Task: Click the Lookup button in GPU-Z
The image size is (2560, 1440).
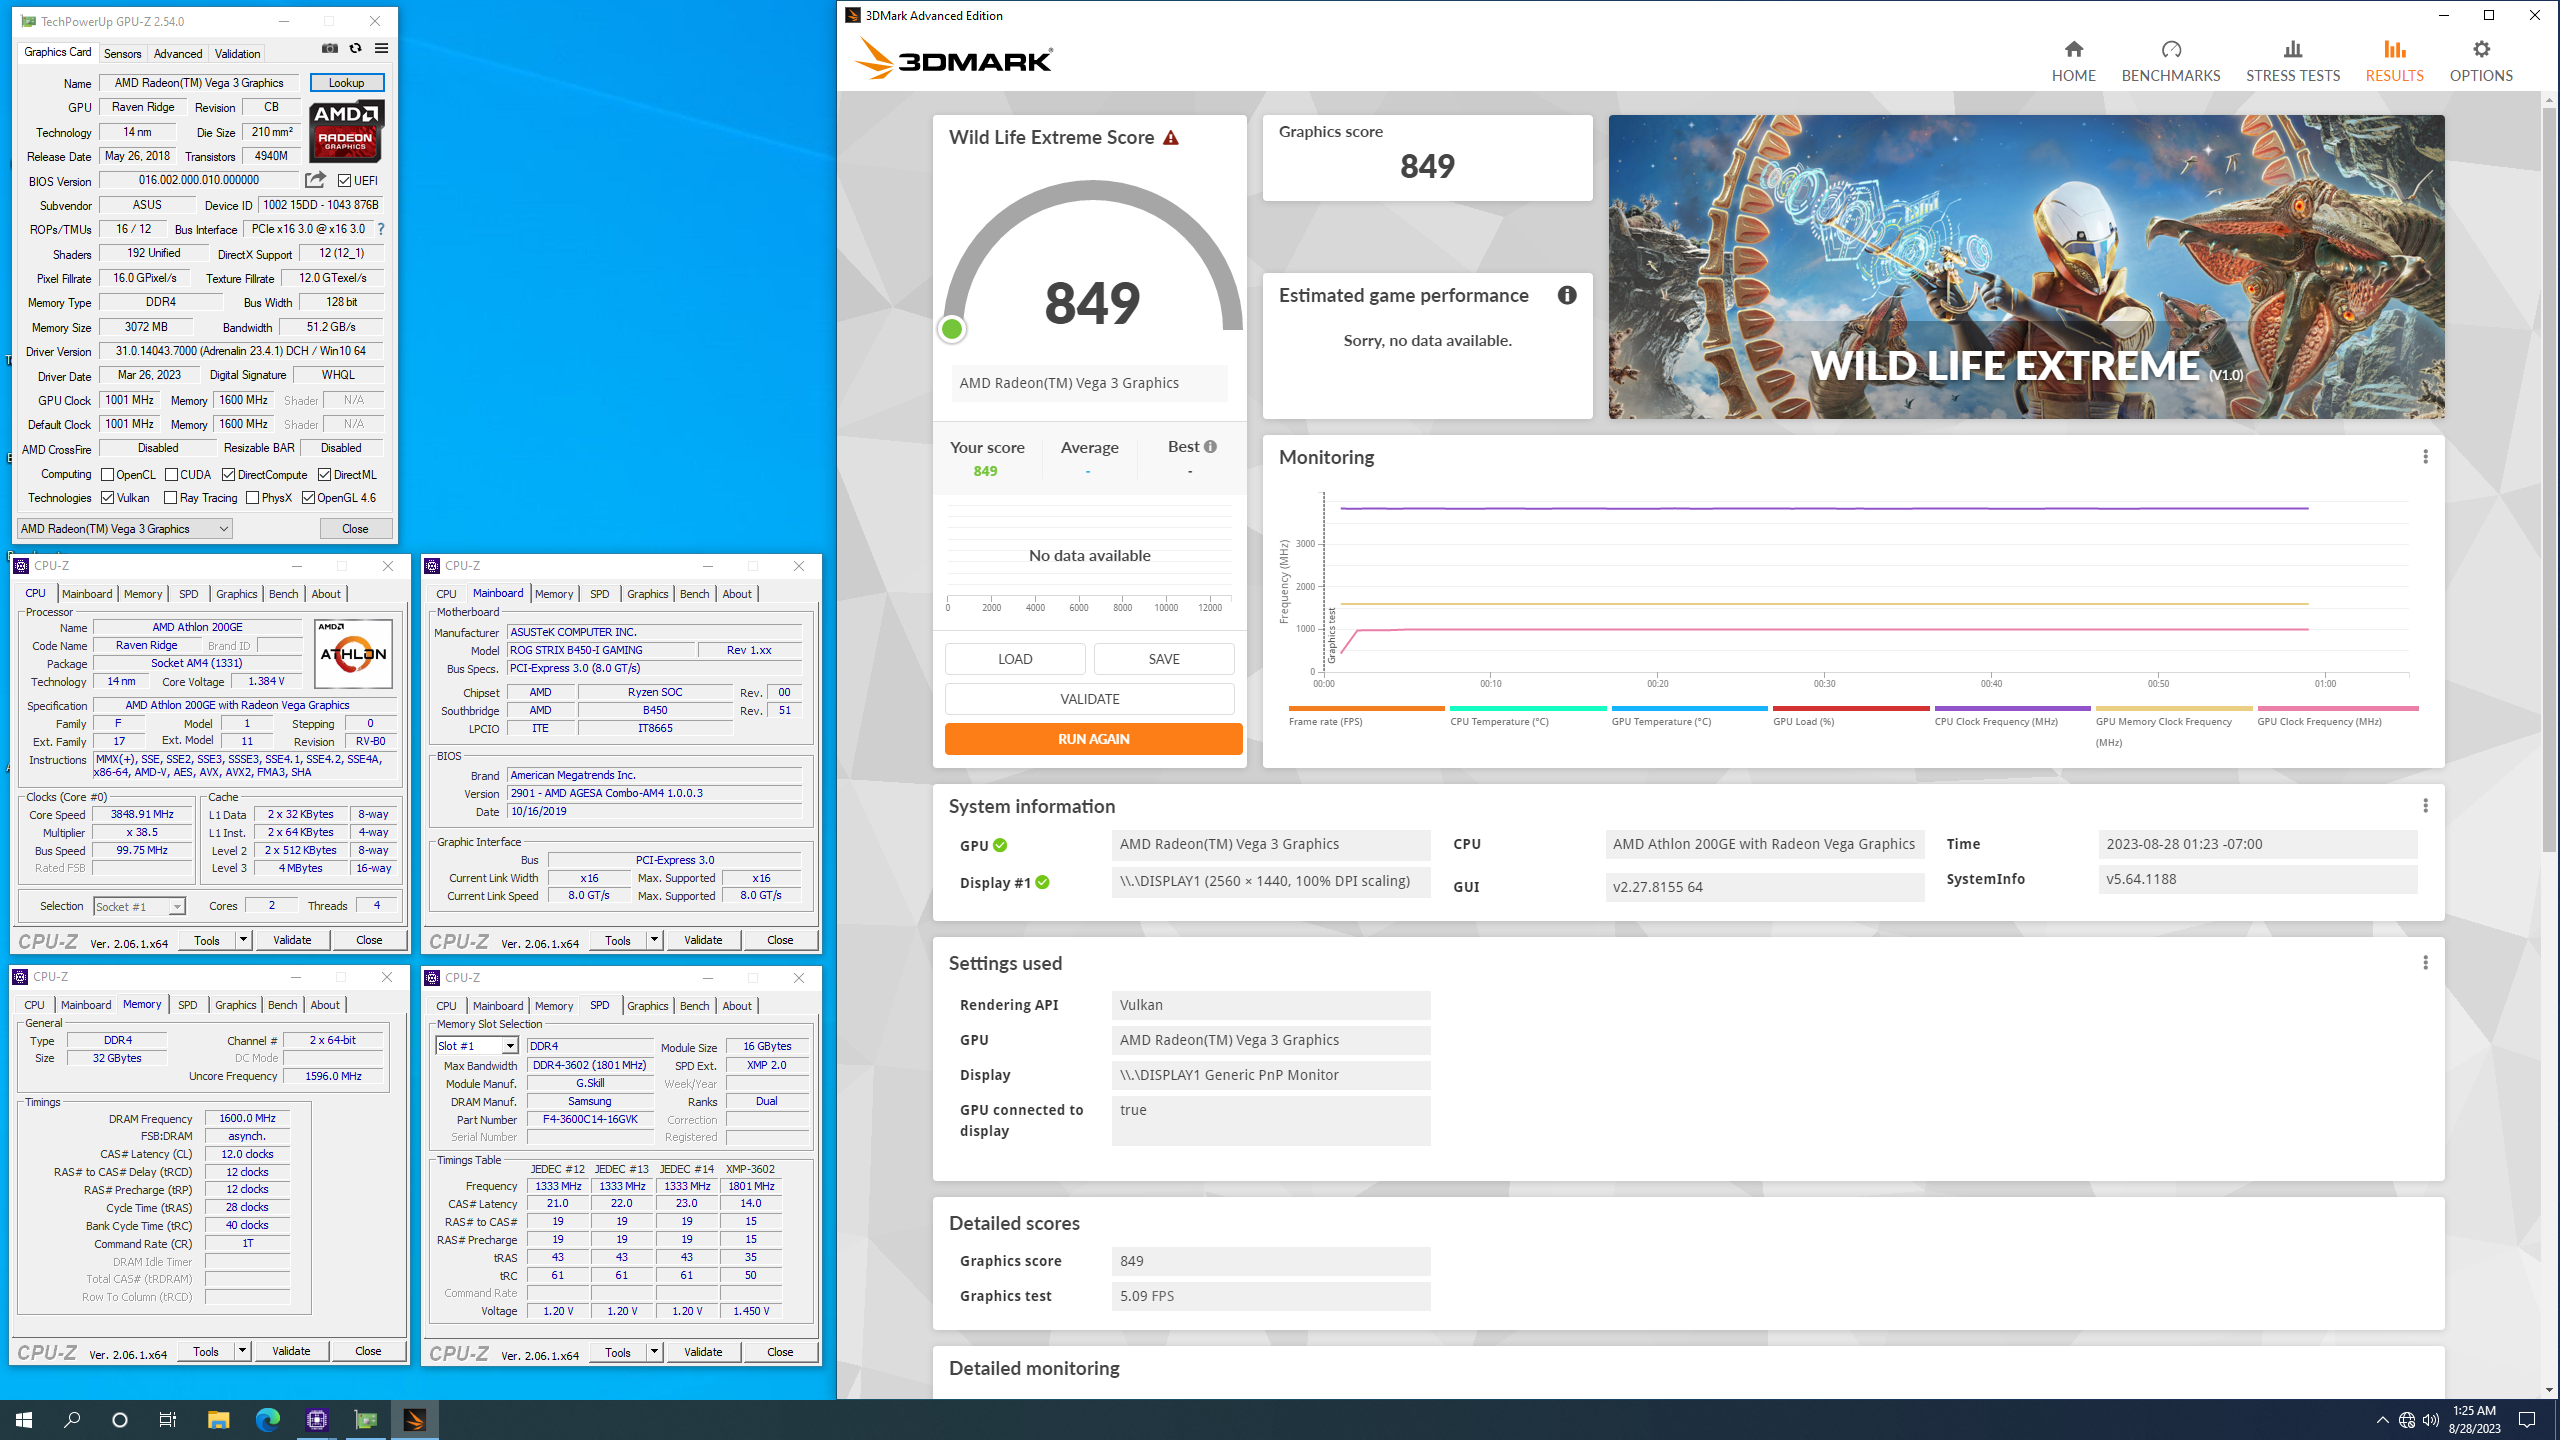Action: (x=346, y=83)
